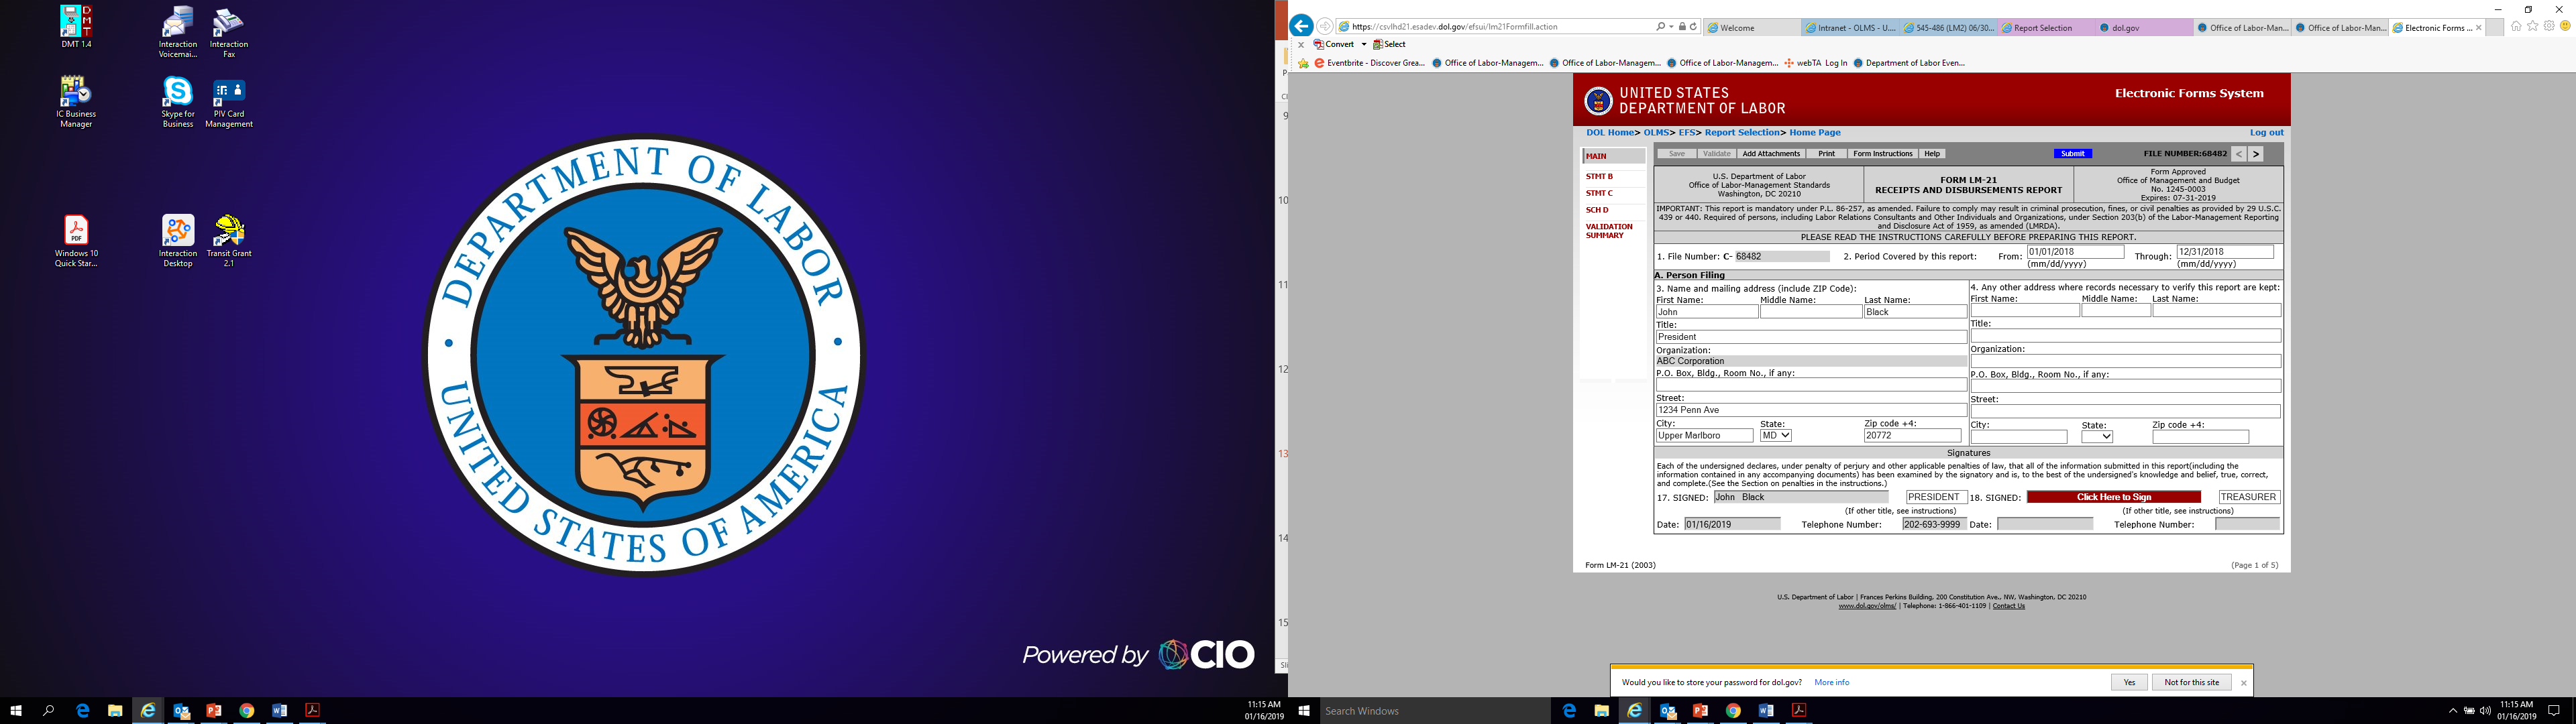Screen dimensions: 2576x724
Task: Switch to the Report Selection tab
Action: pyautogui.click(x=2044, y=28)
